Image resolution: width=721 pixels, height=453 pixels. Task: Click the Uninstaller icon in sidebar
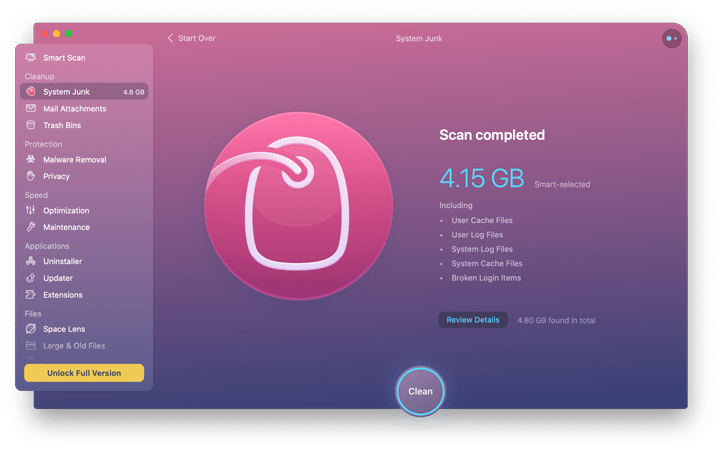31,261
